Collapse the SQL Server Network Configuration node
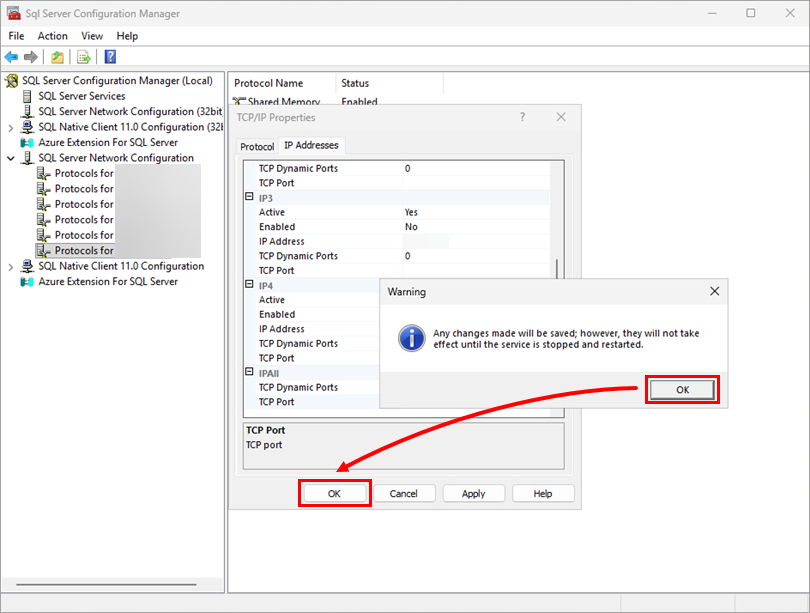 (11, 158)
